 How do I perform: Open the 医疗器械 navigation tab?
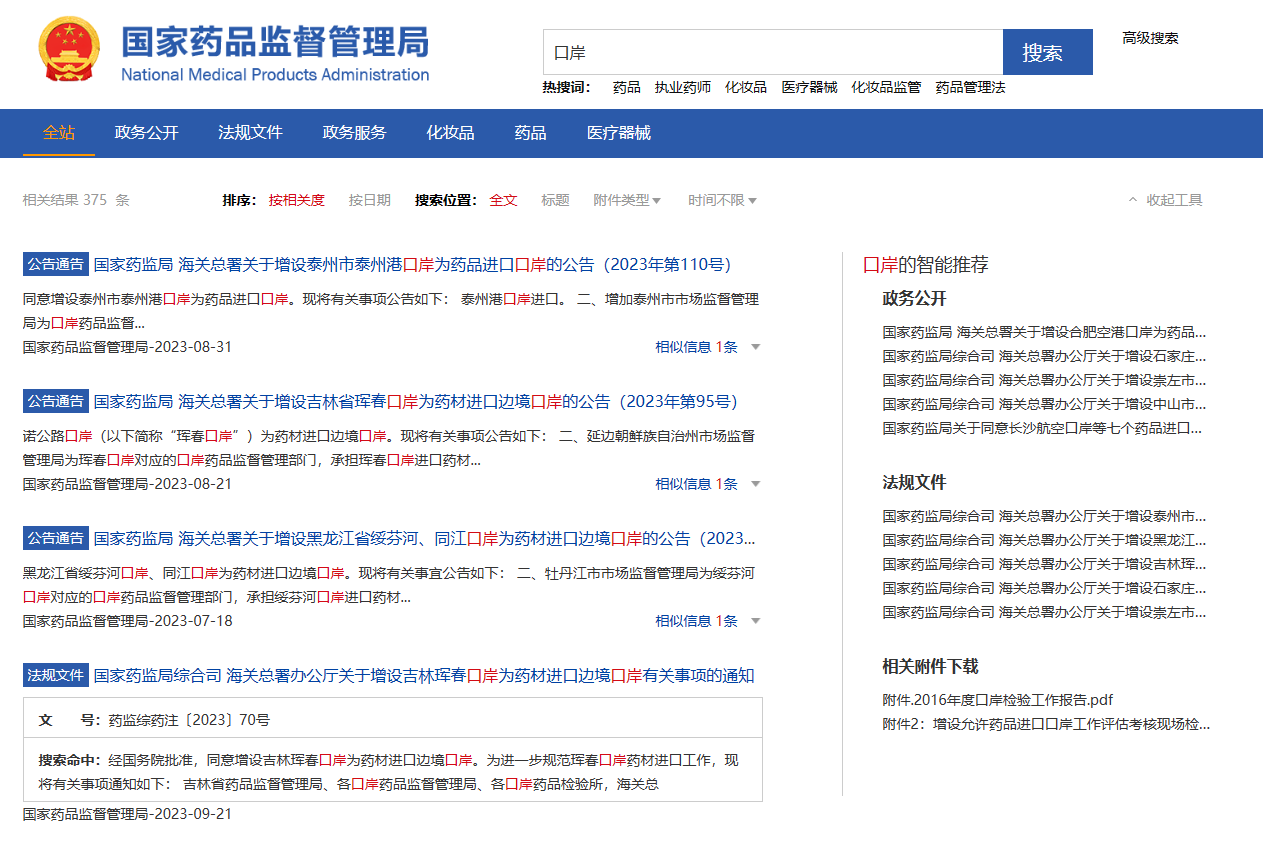[x=618, y=133]
